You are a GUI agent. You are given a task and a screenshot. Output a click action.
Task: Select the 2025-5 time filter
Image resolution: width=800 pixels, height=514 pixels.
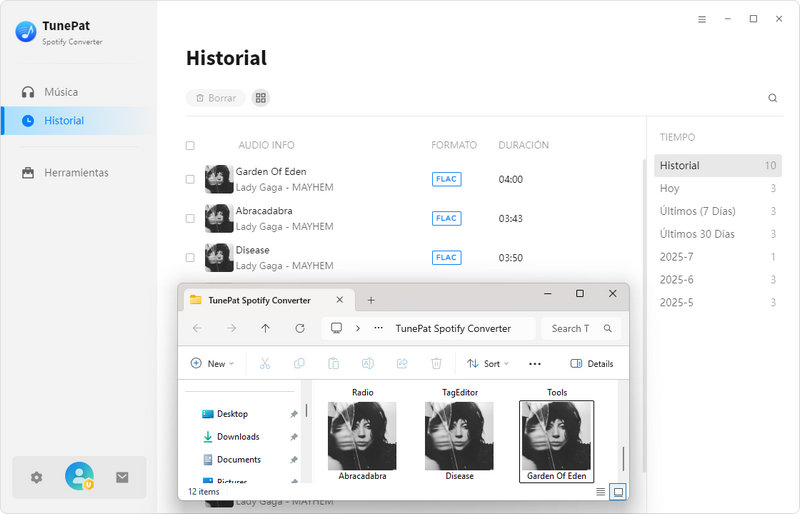[x=717, y=303]
